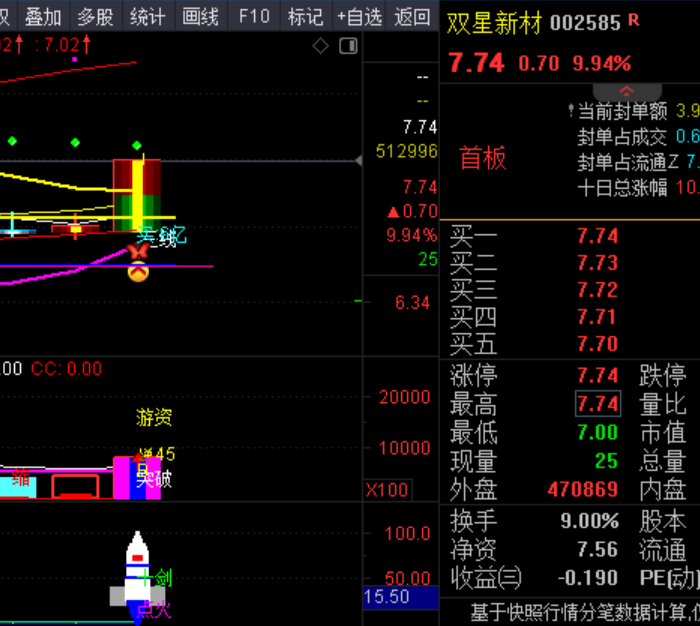Click the 15.50 highlighted axis value

[x=401, y=597]
